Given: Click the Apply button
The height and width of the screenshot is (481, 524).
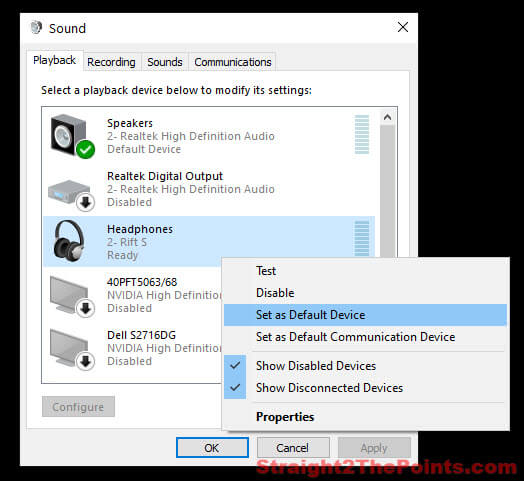Looking at the screenshot, I should pyautogui.click(x=374, y=448).
